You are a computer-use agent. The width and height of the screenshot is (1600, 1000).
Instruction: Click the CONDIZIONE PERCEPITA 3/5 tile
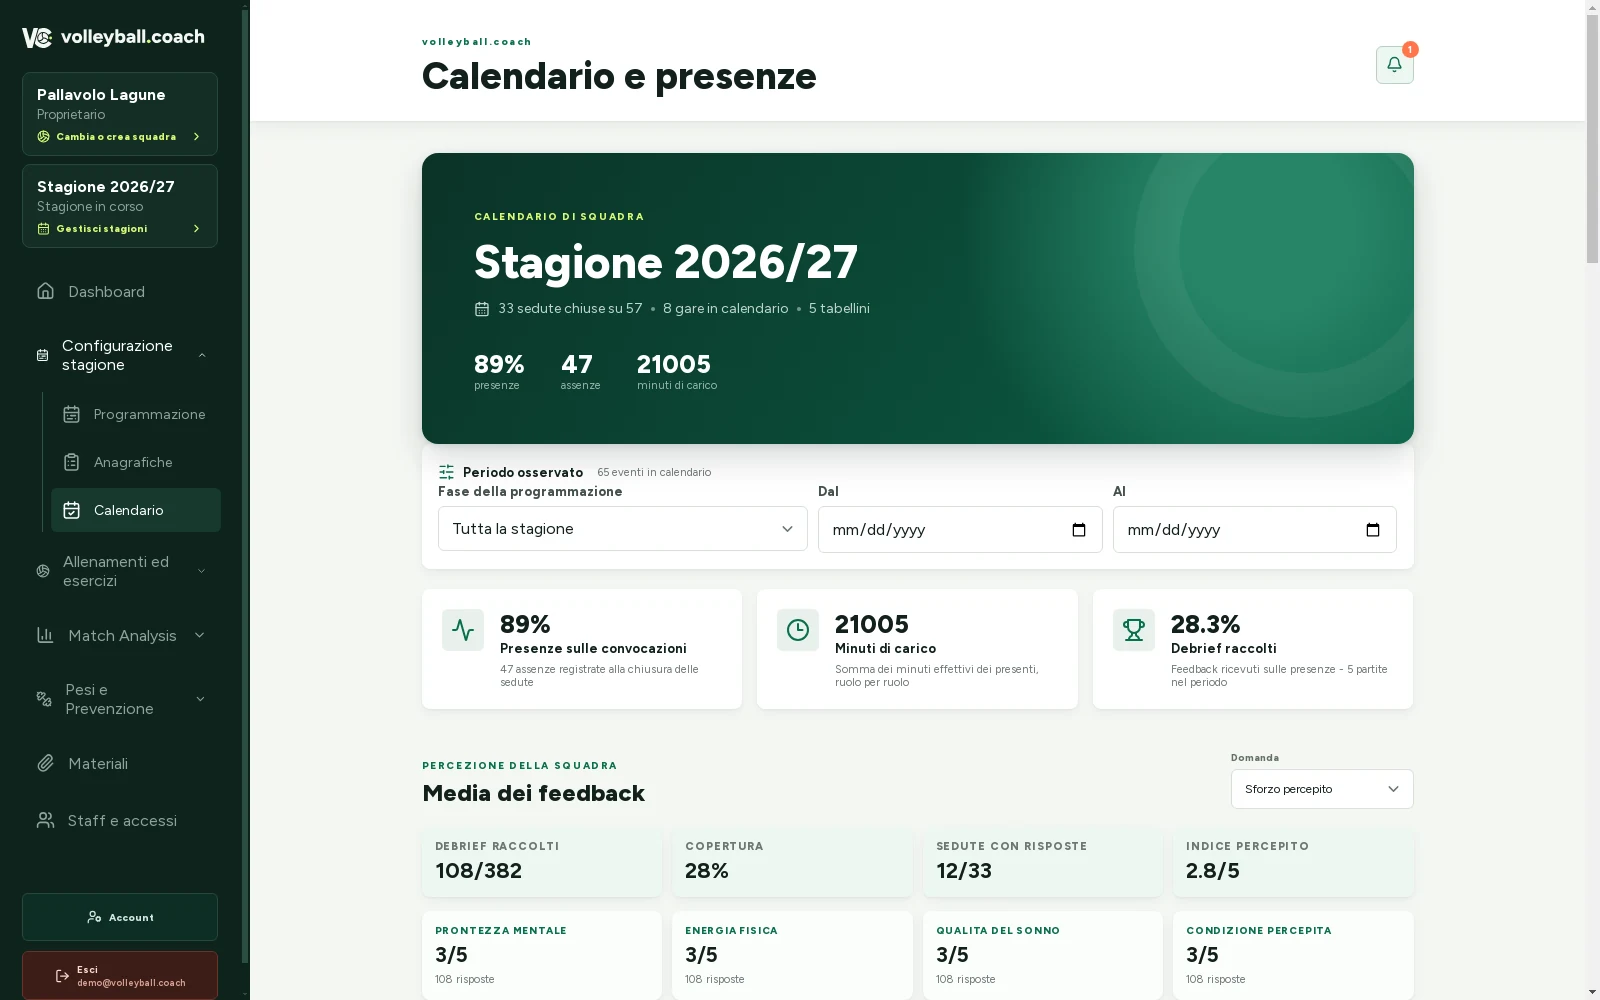(x=1293, y=955)
